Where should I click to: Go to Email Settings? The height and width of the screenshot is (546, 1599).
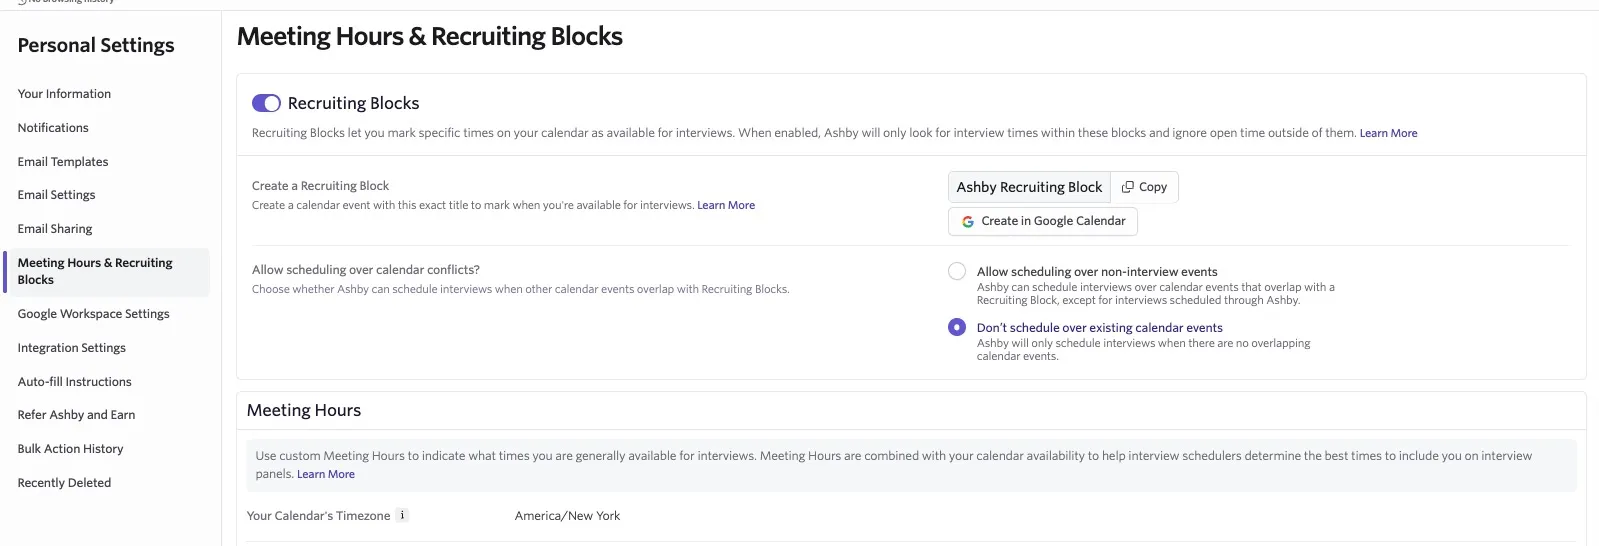[56, 195]
